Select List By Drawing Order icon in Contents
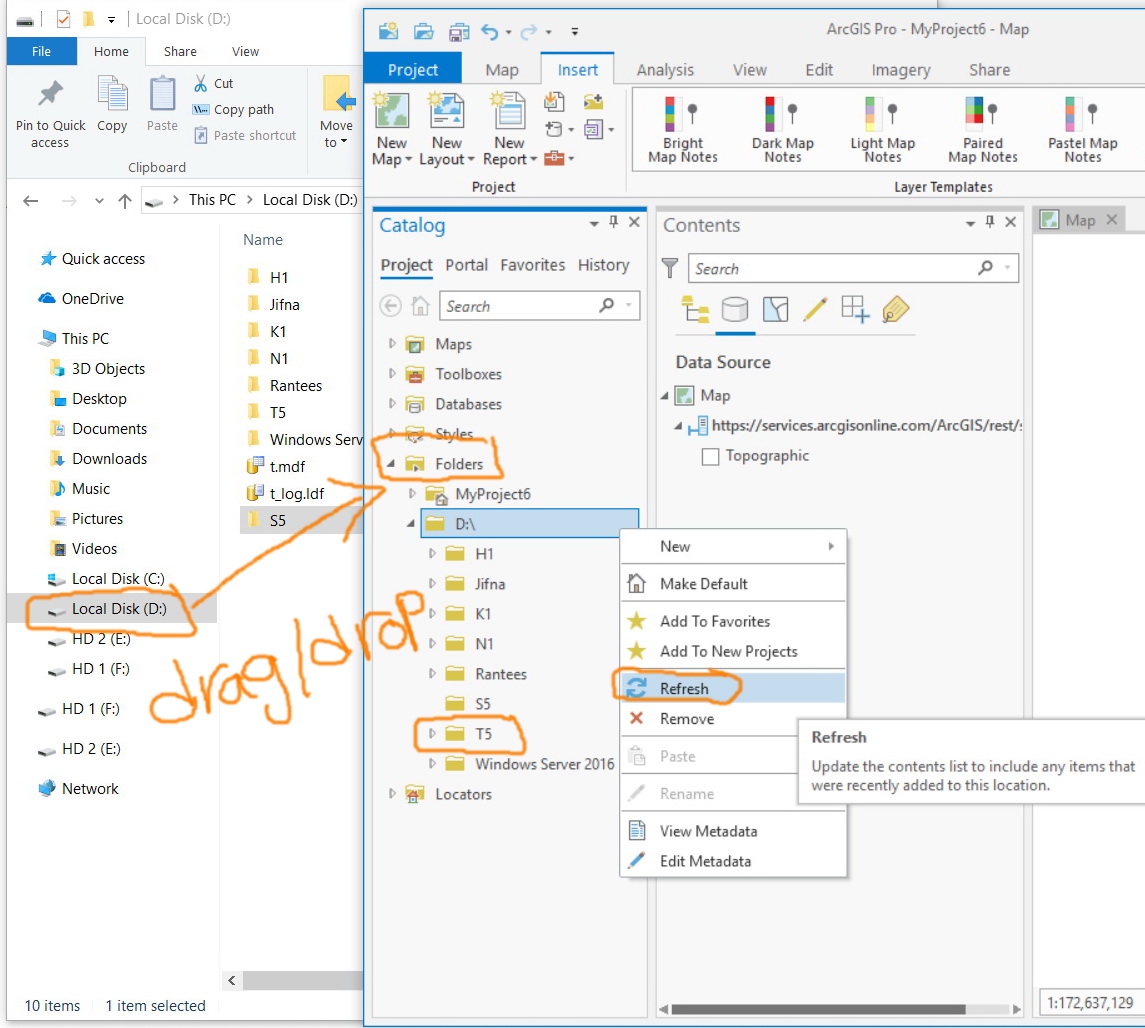The height and width of the screenshot is (1028, 1145). pyautogui.click(x=695, y=310)
